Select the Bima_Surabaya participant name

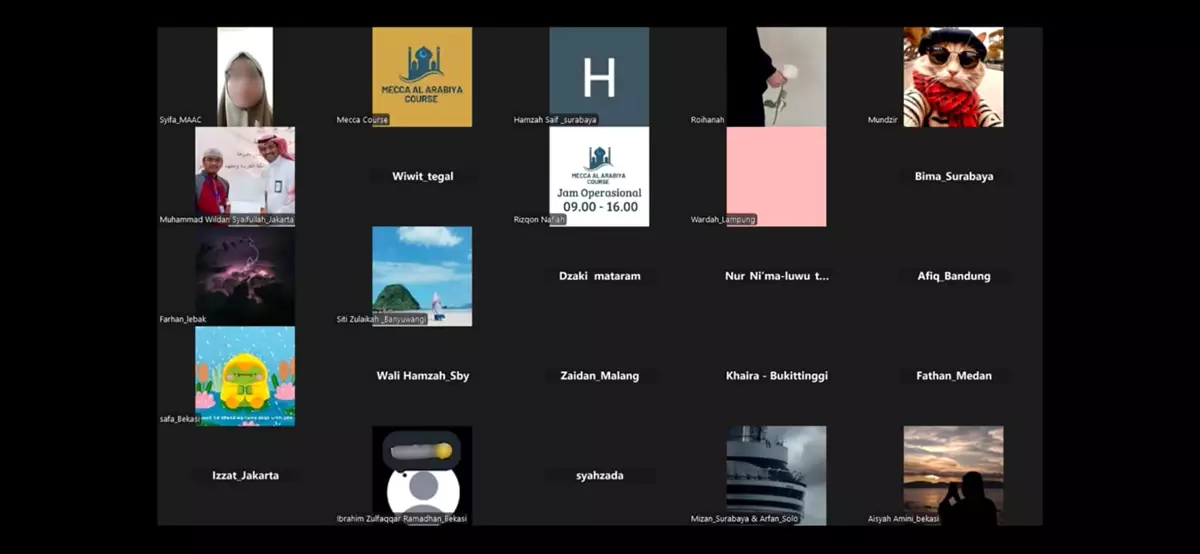tap(953, 176)
